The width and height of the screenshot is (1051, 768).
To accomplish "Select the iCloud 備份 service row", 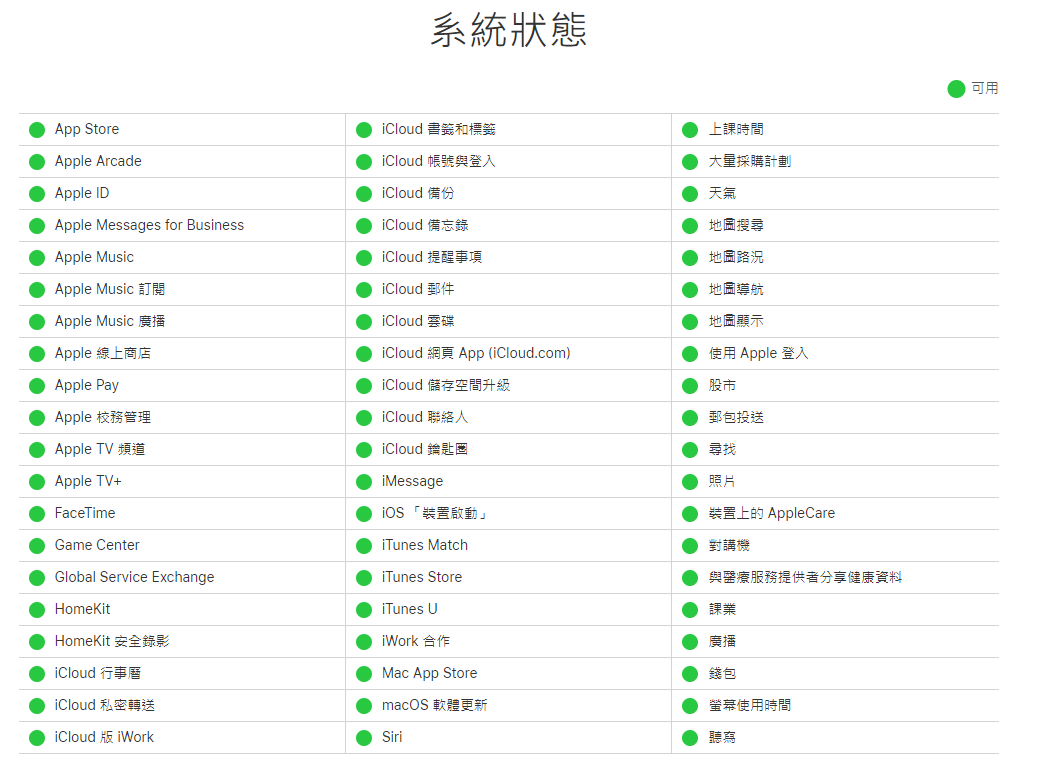I will click(420, 193).
